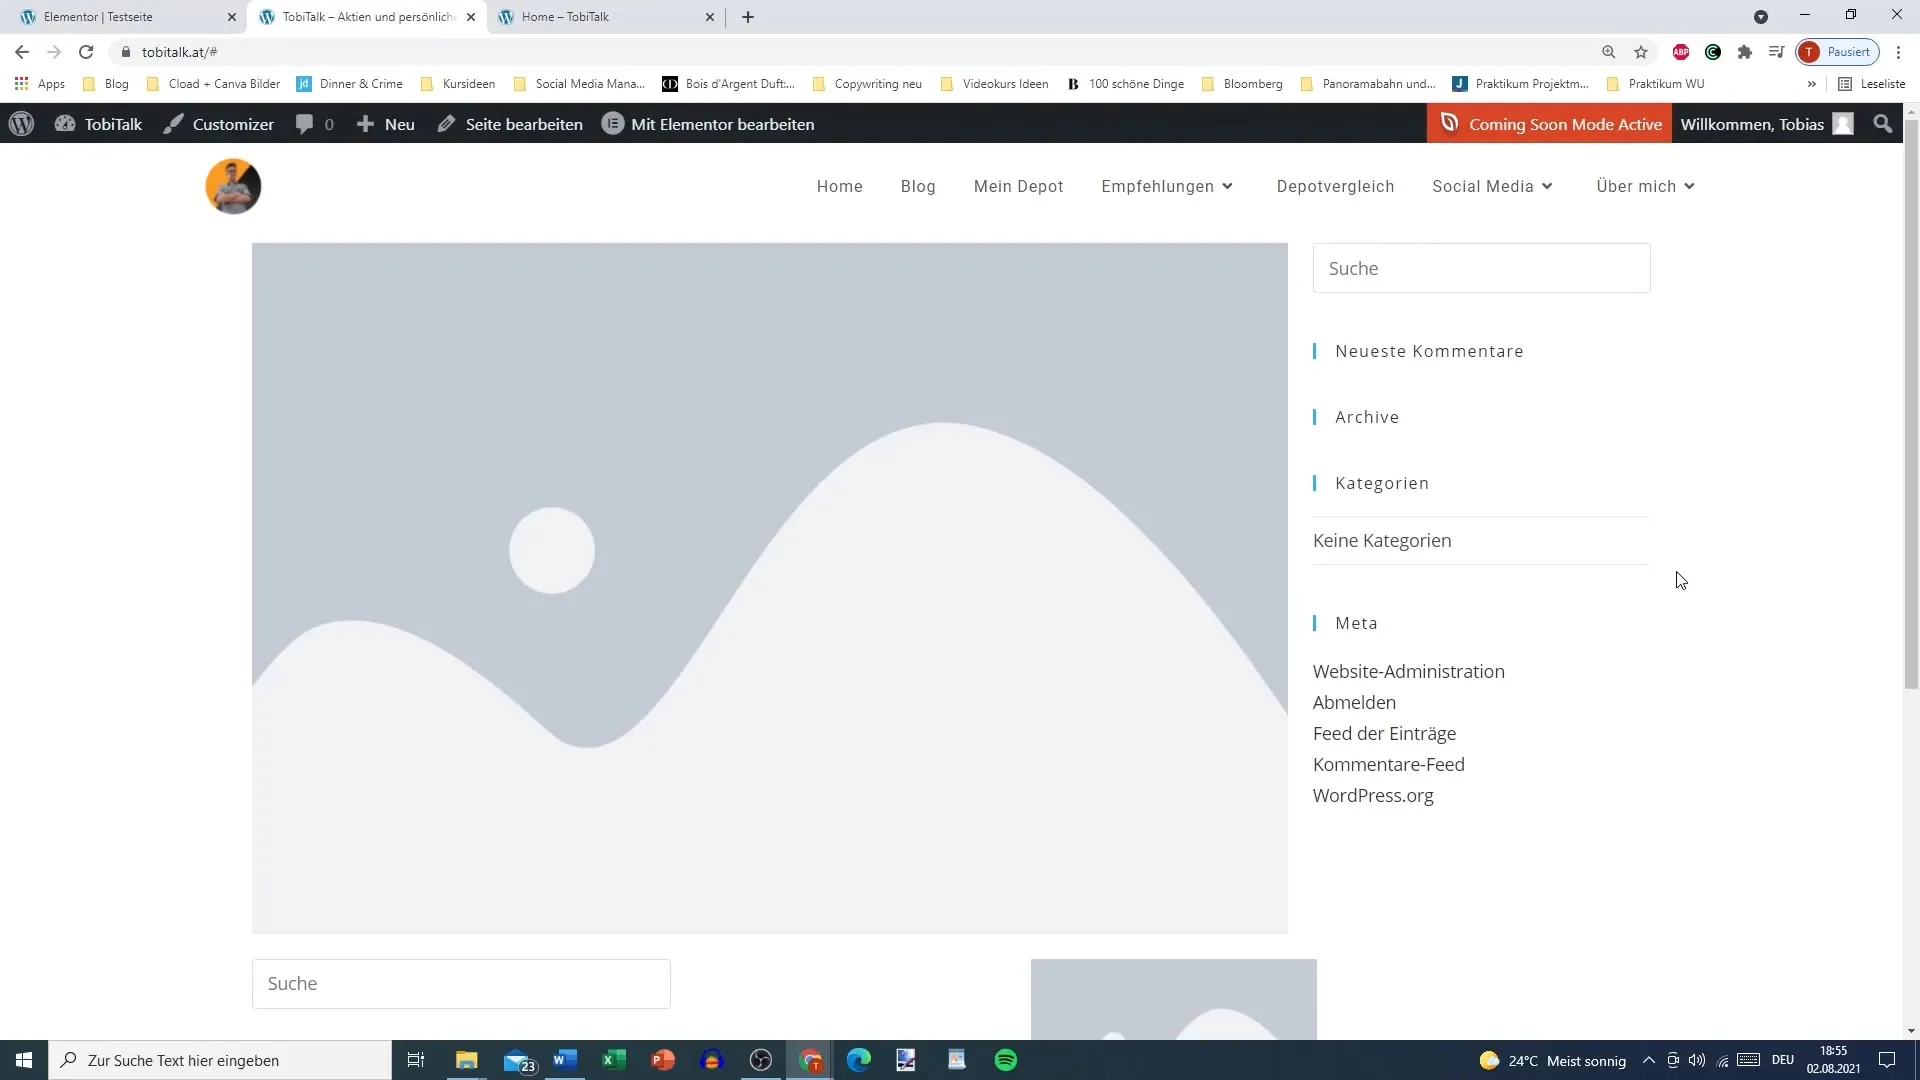
Task: Open the Kommentare-Feed link
Action: point(1388,764)
